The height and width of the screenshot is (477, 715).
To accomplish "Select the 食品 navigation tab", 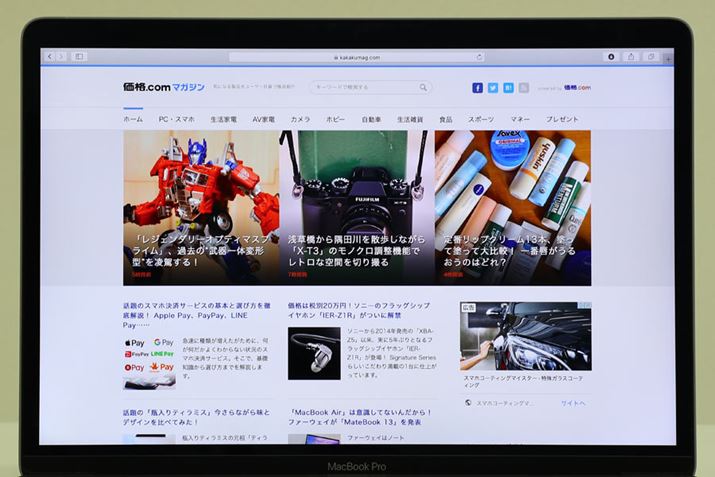I will point(446,119).
